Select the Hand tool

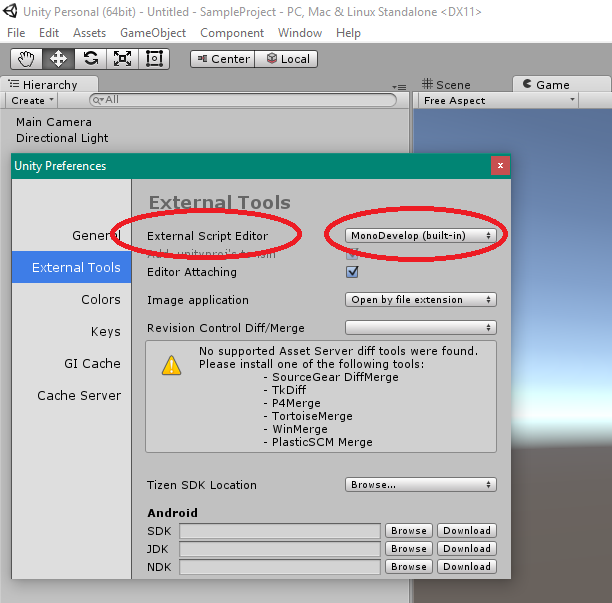(x=26, y=59)
